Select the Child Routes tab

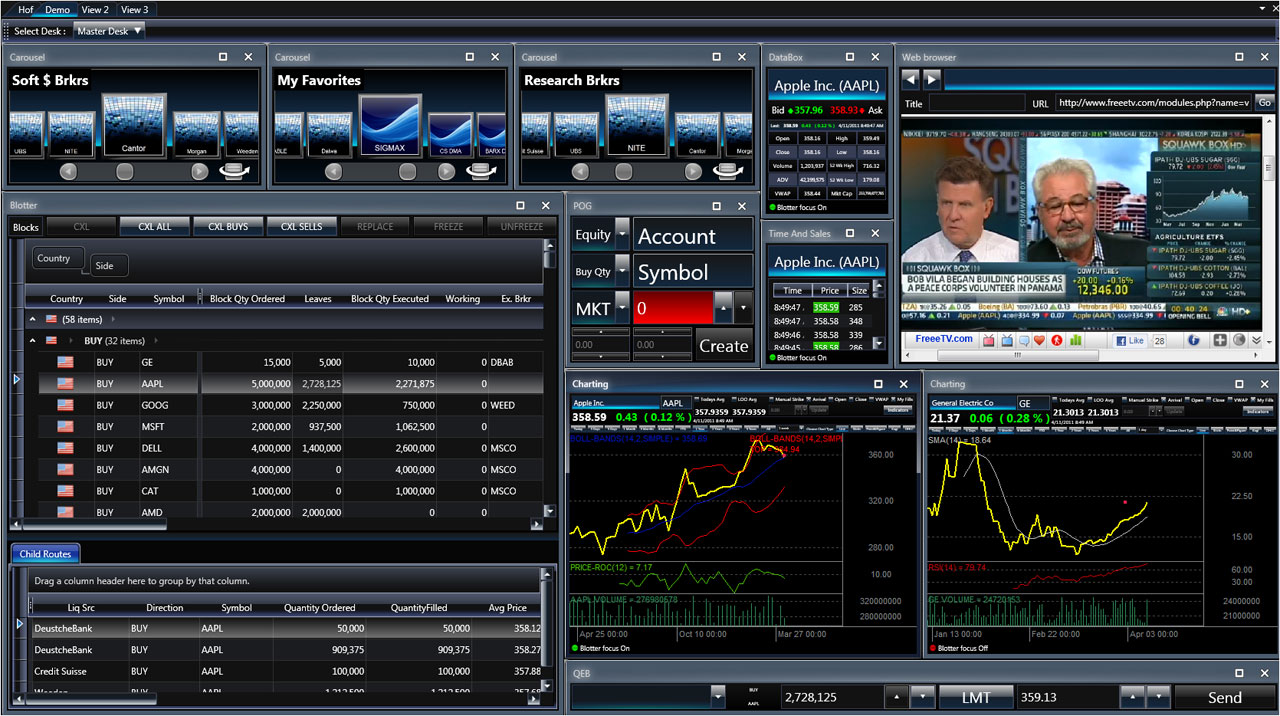click(45, 554)
